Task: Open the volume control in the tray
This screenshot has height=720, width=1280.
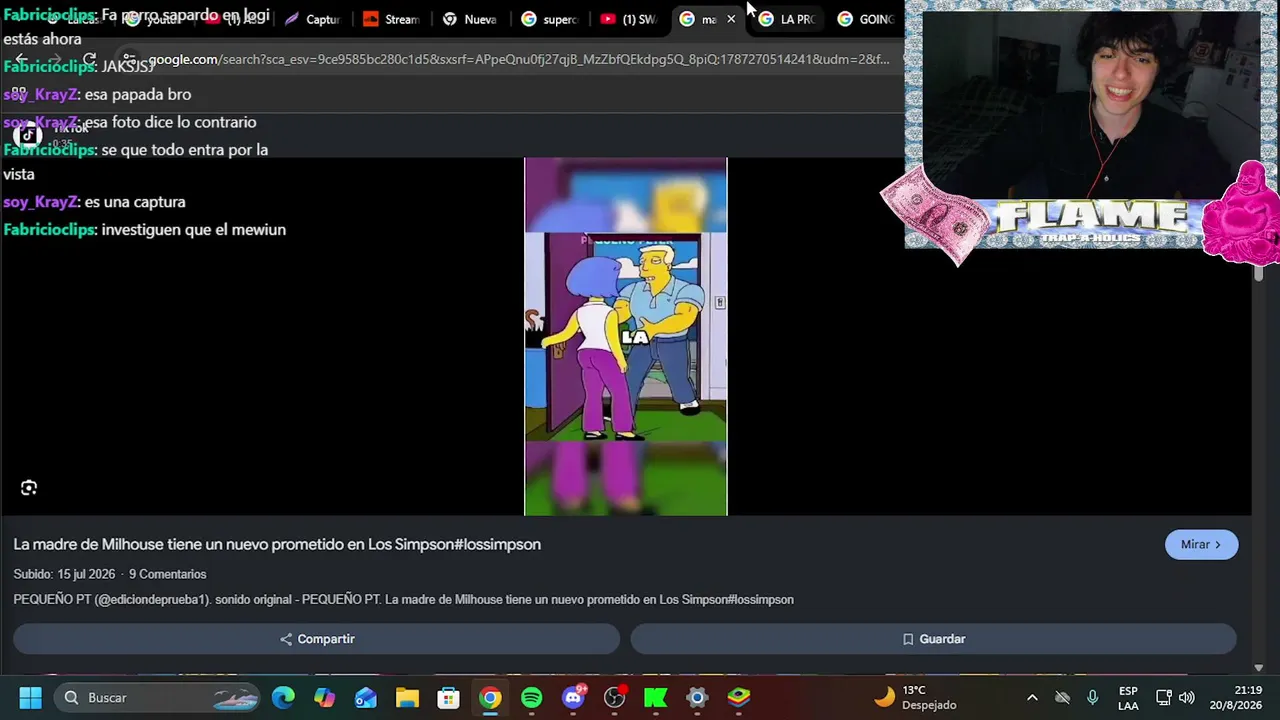Action: (1187, 697)
